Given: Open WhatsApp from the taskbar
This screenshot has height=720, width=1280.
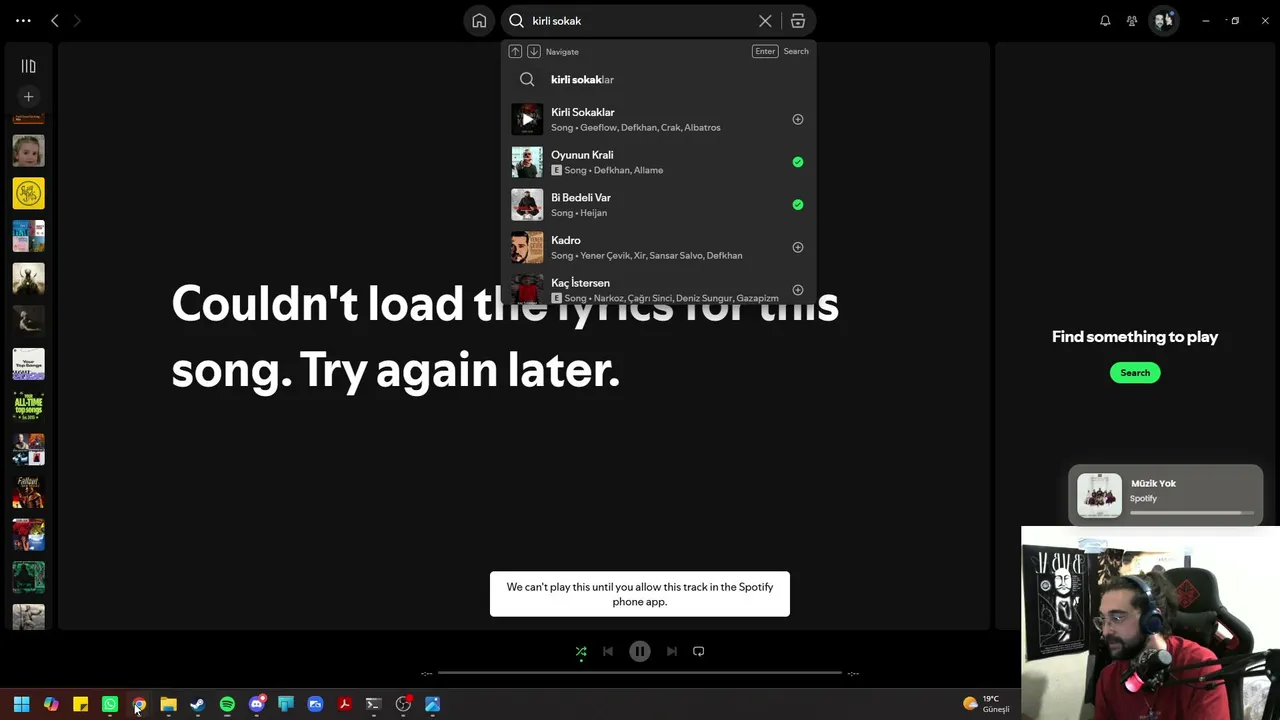Looking at the screenshot, I should pos(110,704).
